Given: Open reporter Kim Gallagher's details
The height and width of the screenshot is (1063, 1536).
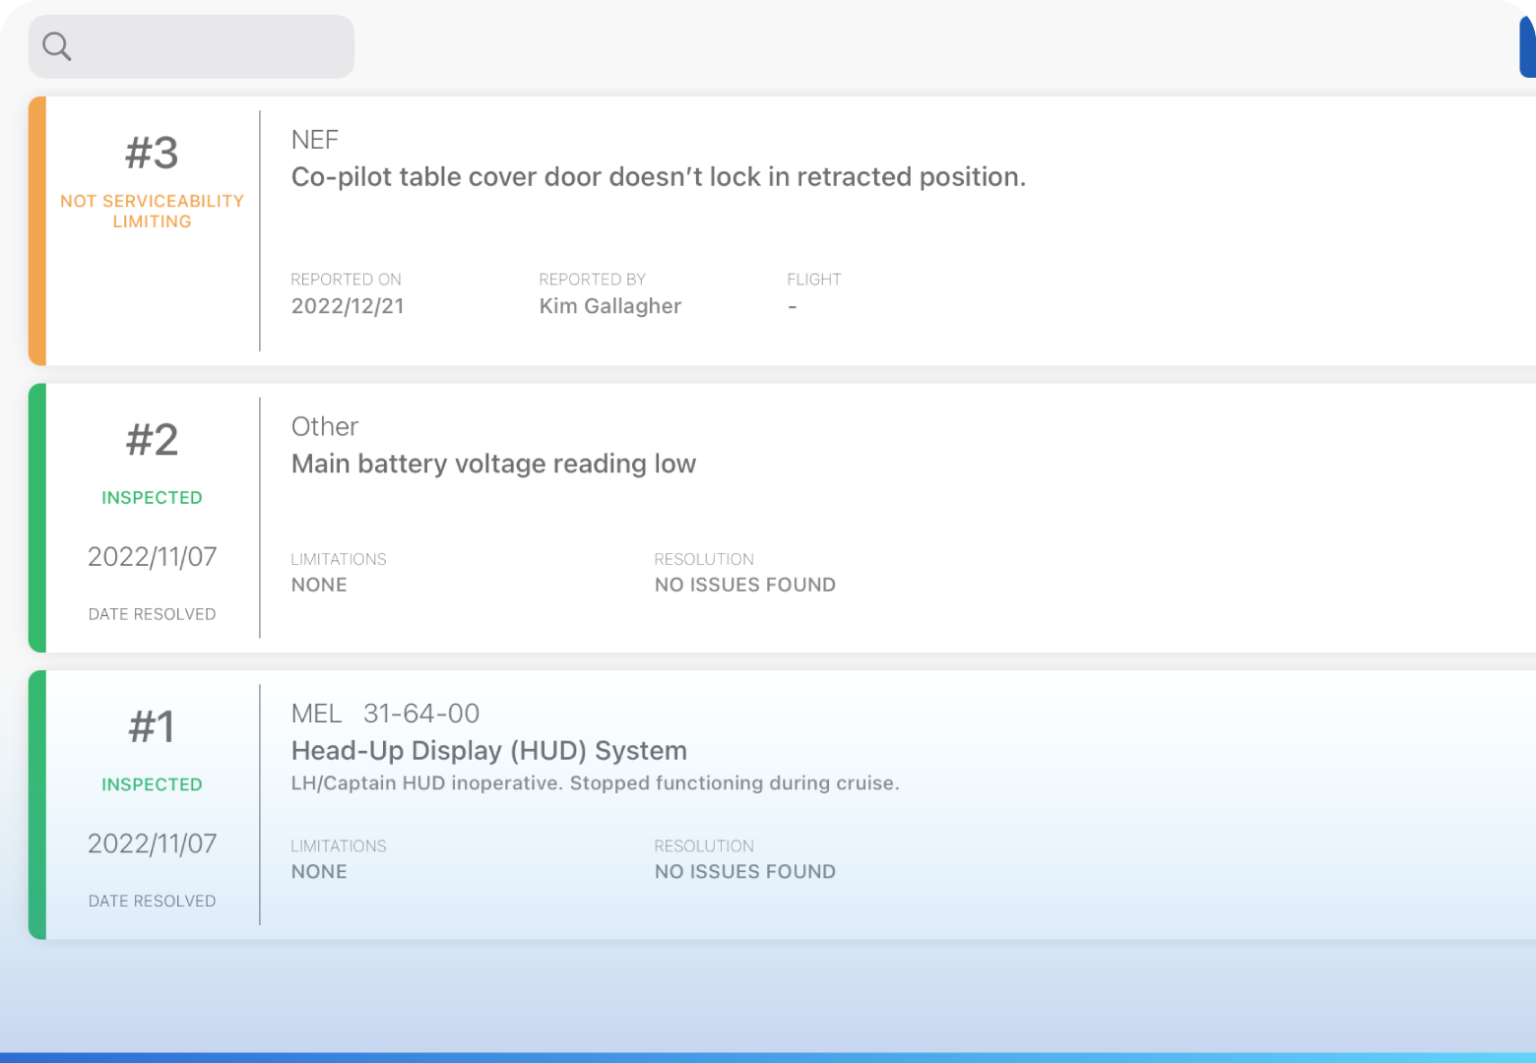Looking at the screenshot, I should point(610,306).
